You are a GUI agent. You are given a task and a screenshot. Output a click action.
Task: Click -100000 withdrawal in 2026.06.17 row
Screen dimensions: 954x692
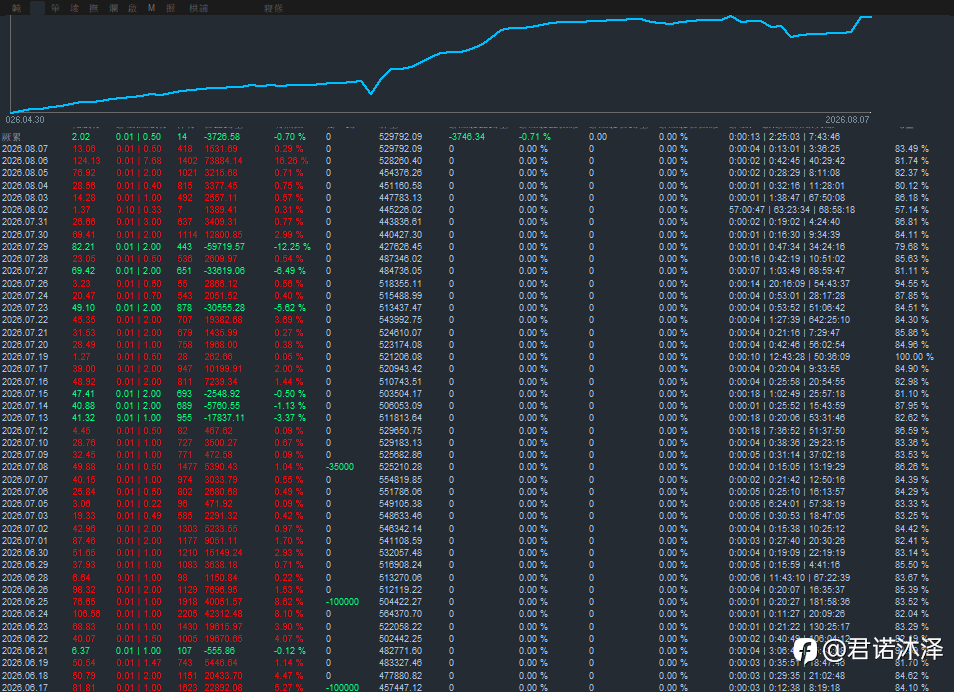pos(343,688)
